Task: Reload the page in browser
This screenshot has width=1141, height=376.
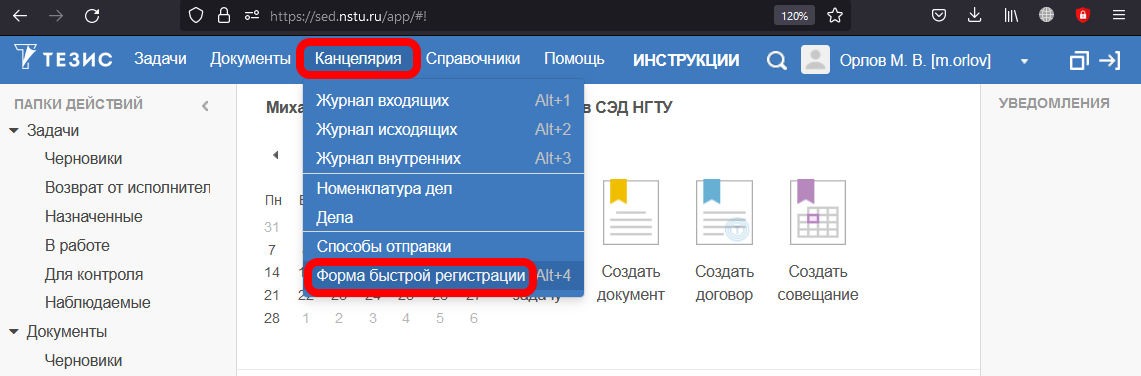Action: (92, 15)
